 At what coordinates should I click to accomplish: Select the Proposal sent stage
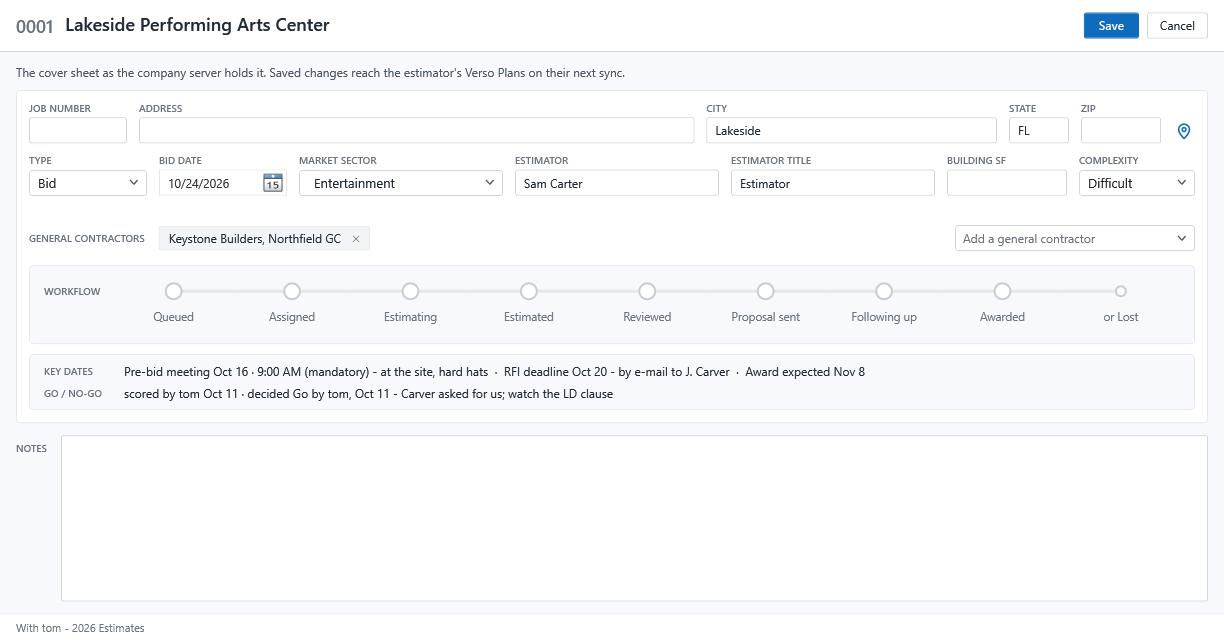click(x=765, y=291)
